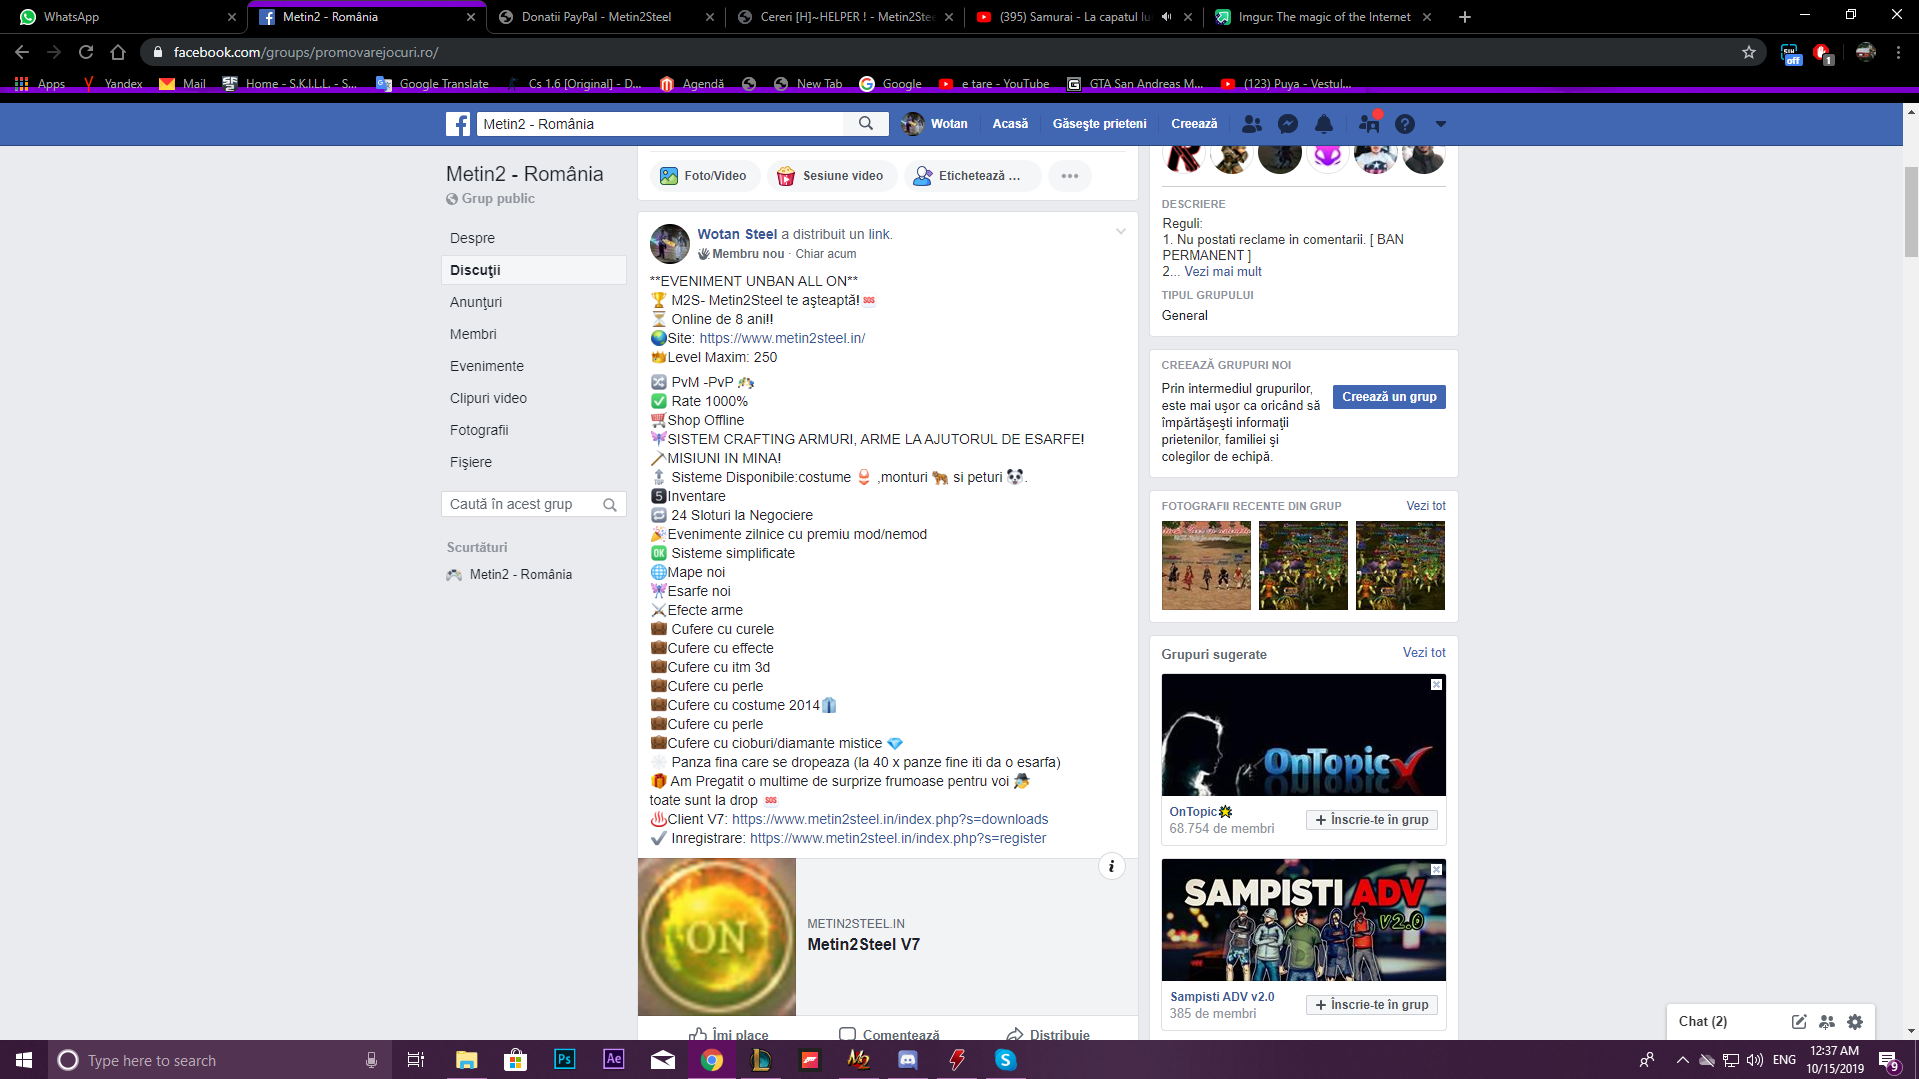Screen dimensions: 1919x1079
Task: Click Vezi tot for suggested groups
Action: coord(1424,652)
